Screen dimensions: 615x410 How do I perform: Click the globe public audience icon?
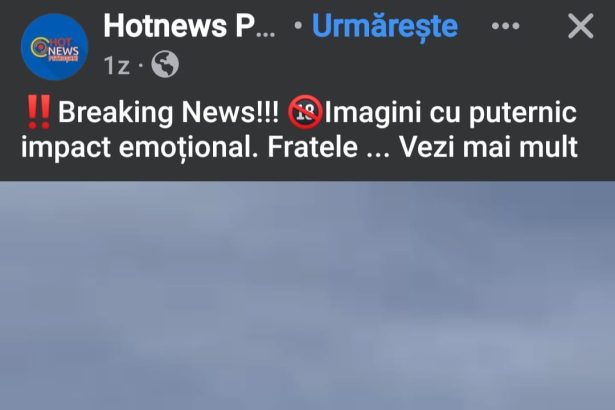[x=165, y=64]
